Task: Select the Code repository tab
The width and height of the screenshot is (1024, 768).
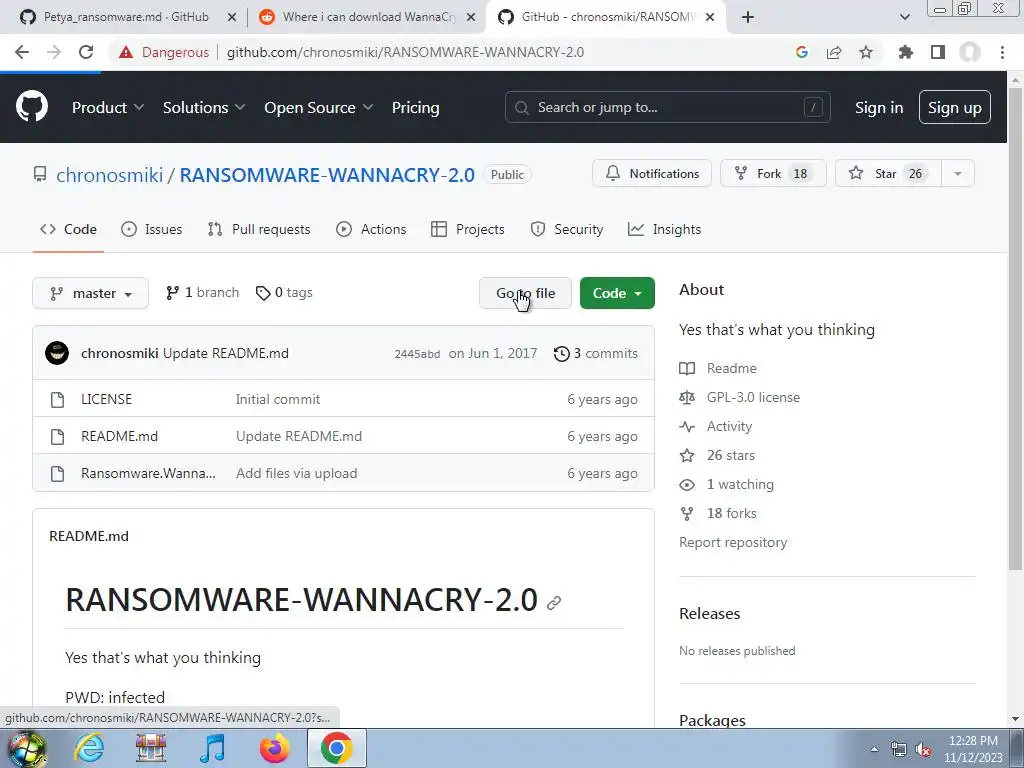Action: pos(69,229)
